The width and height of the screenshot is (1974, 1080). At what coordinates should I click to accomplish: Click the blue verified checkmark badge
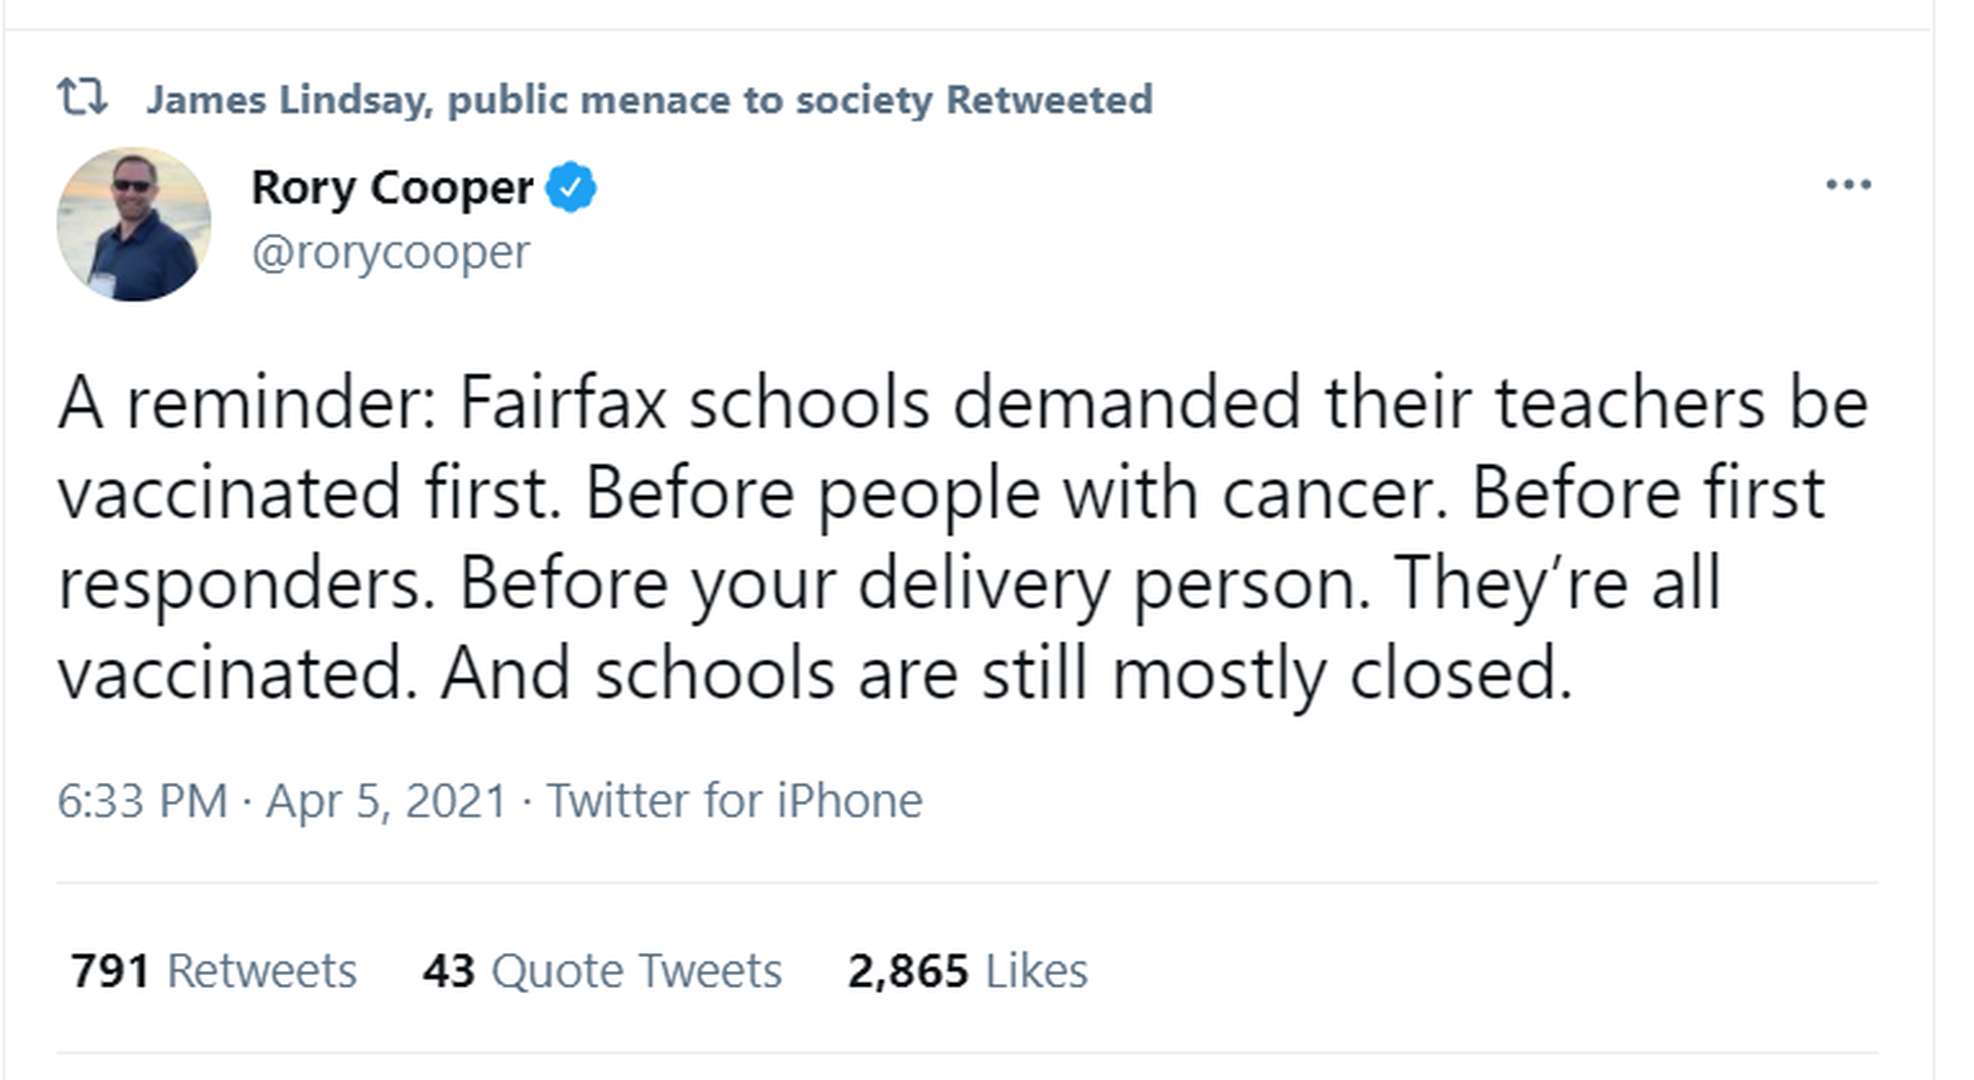(571, 187)
